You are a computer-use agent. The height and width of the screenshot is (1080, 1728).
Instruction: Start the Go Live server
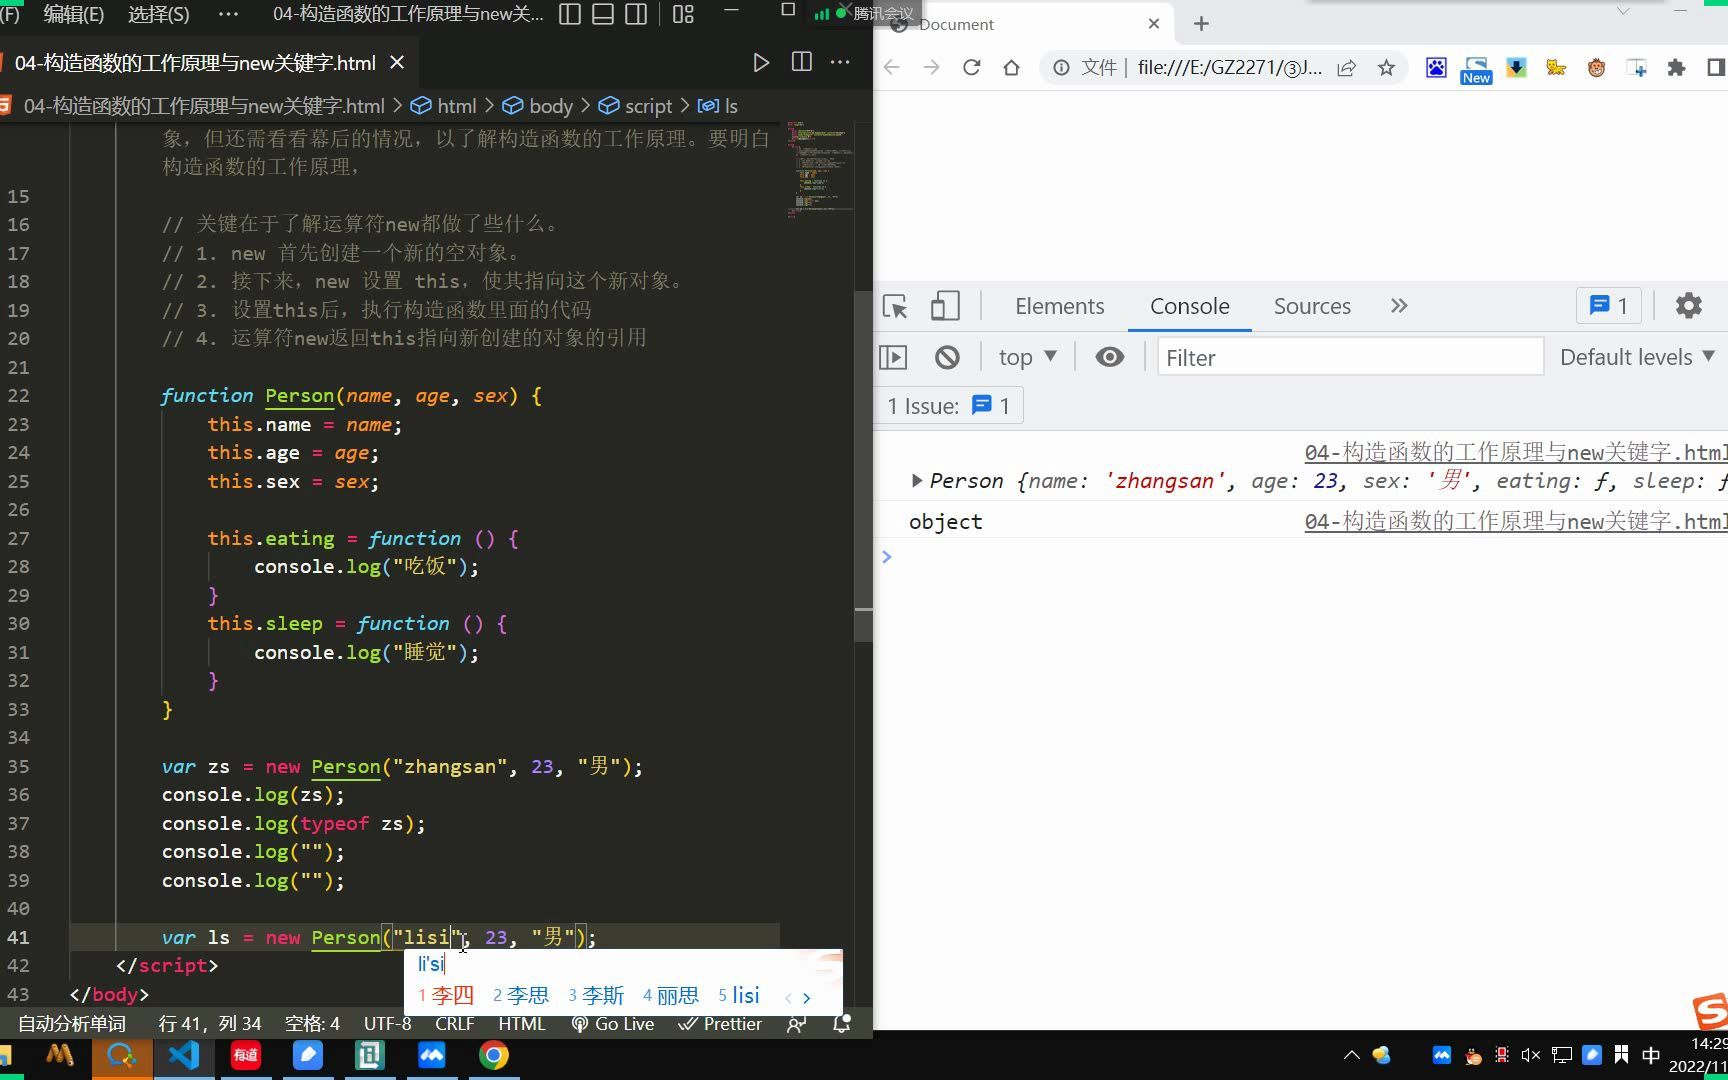coord(612,1023)
